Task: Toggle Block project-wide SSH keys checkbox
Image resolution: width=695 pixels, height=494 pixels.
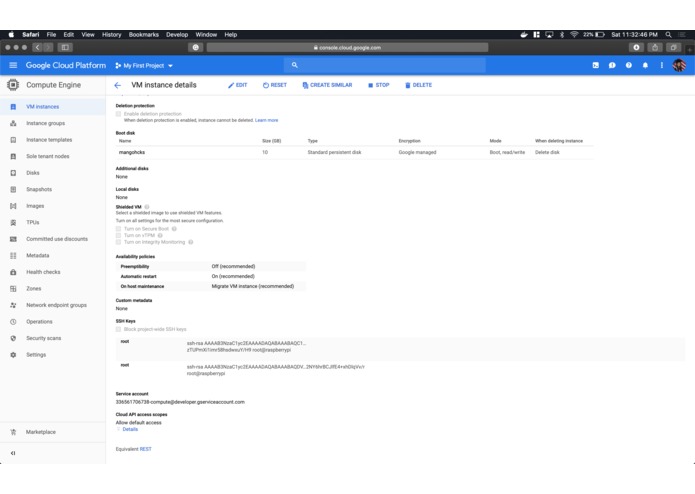Action: click(x=118, y=329)
